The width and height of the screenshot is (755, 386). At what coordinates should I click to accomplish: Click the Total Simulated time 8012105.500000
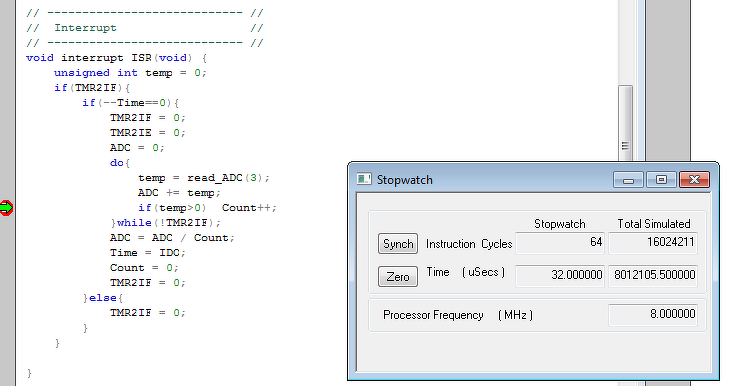point(653,275)
